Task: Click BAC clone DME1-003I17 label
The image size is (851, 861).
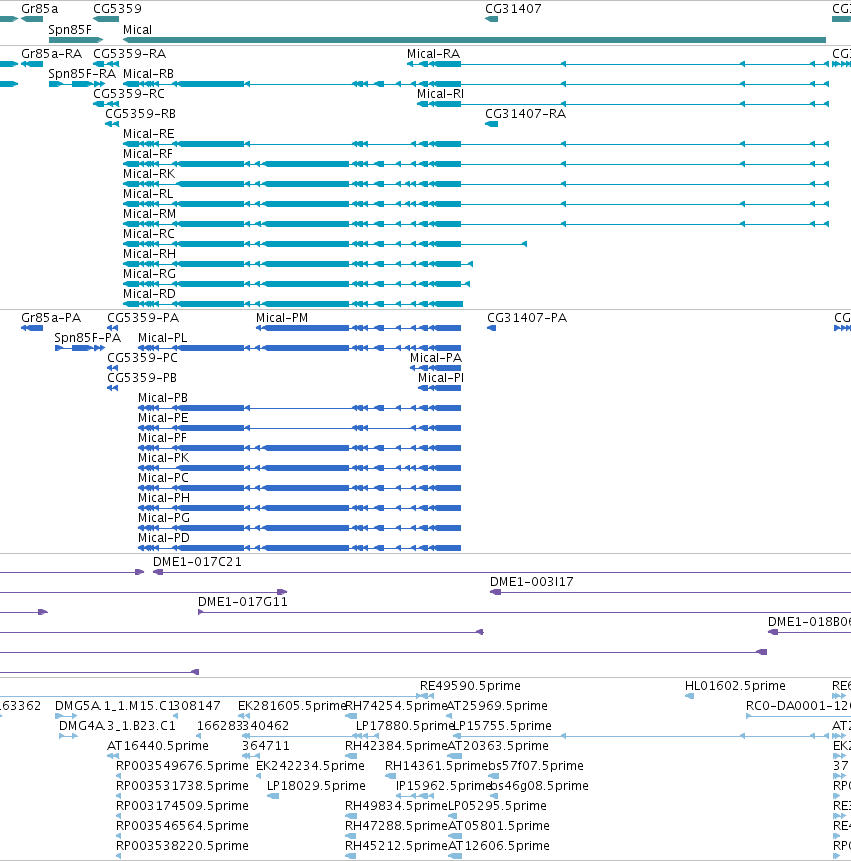Action: pos(531,582)
